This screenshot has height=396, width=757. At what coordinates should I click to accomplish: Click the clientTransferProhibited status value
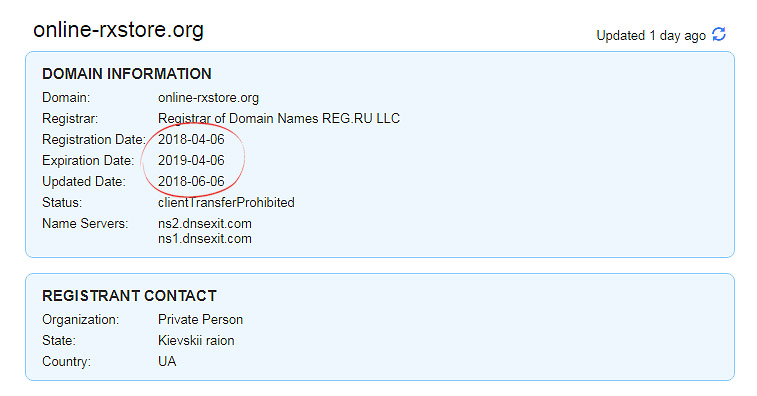pos(226,202)
